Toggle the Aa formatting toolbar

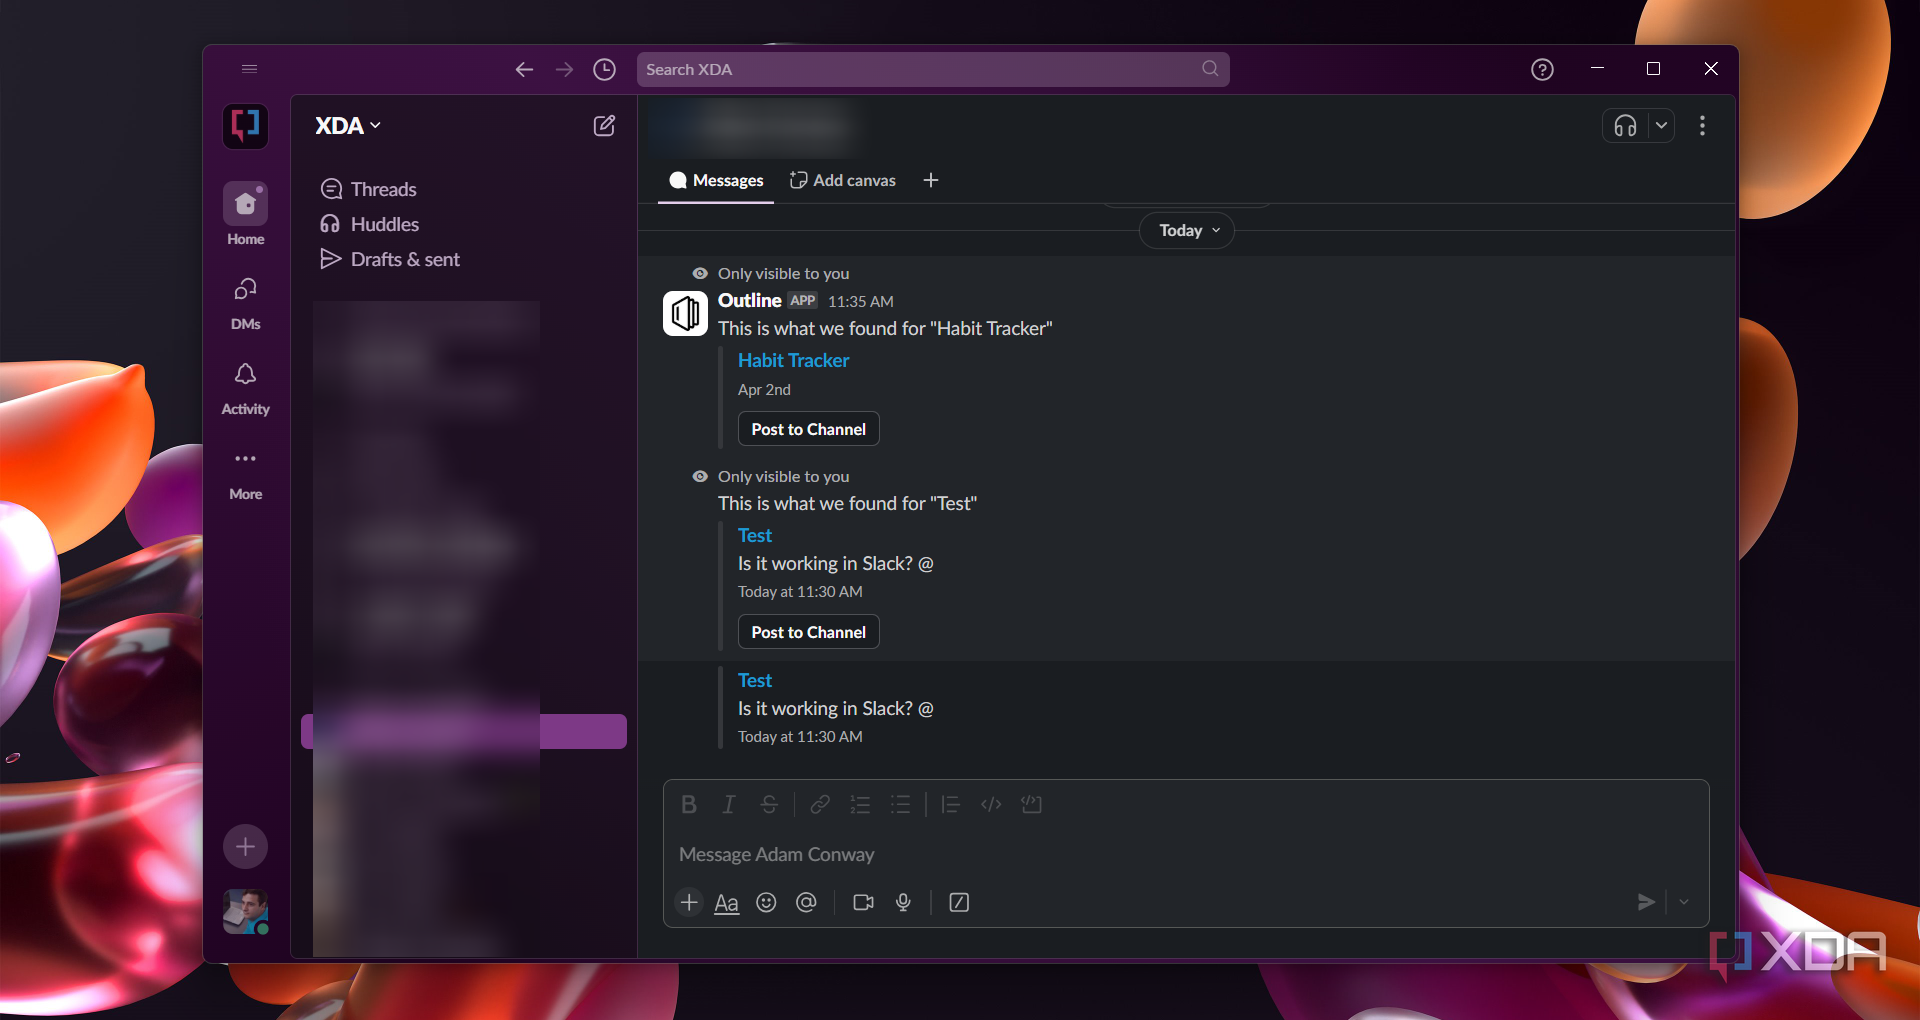tap(727, 903)
